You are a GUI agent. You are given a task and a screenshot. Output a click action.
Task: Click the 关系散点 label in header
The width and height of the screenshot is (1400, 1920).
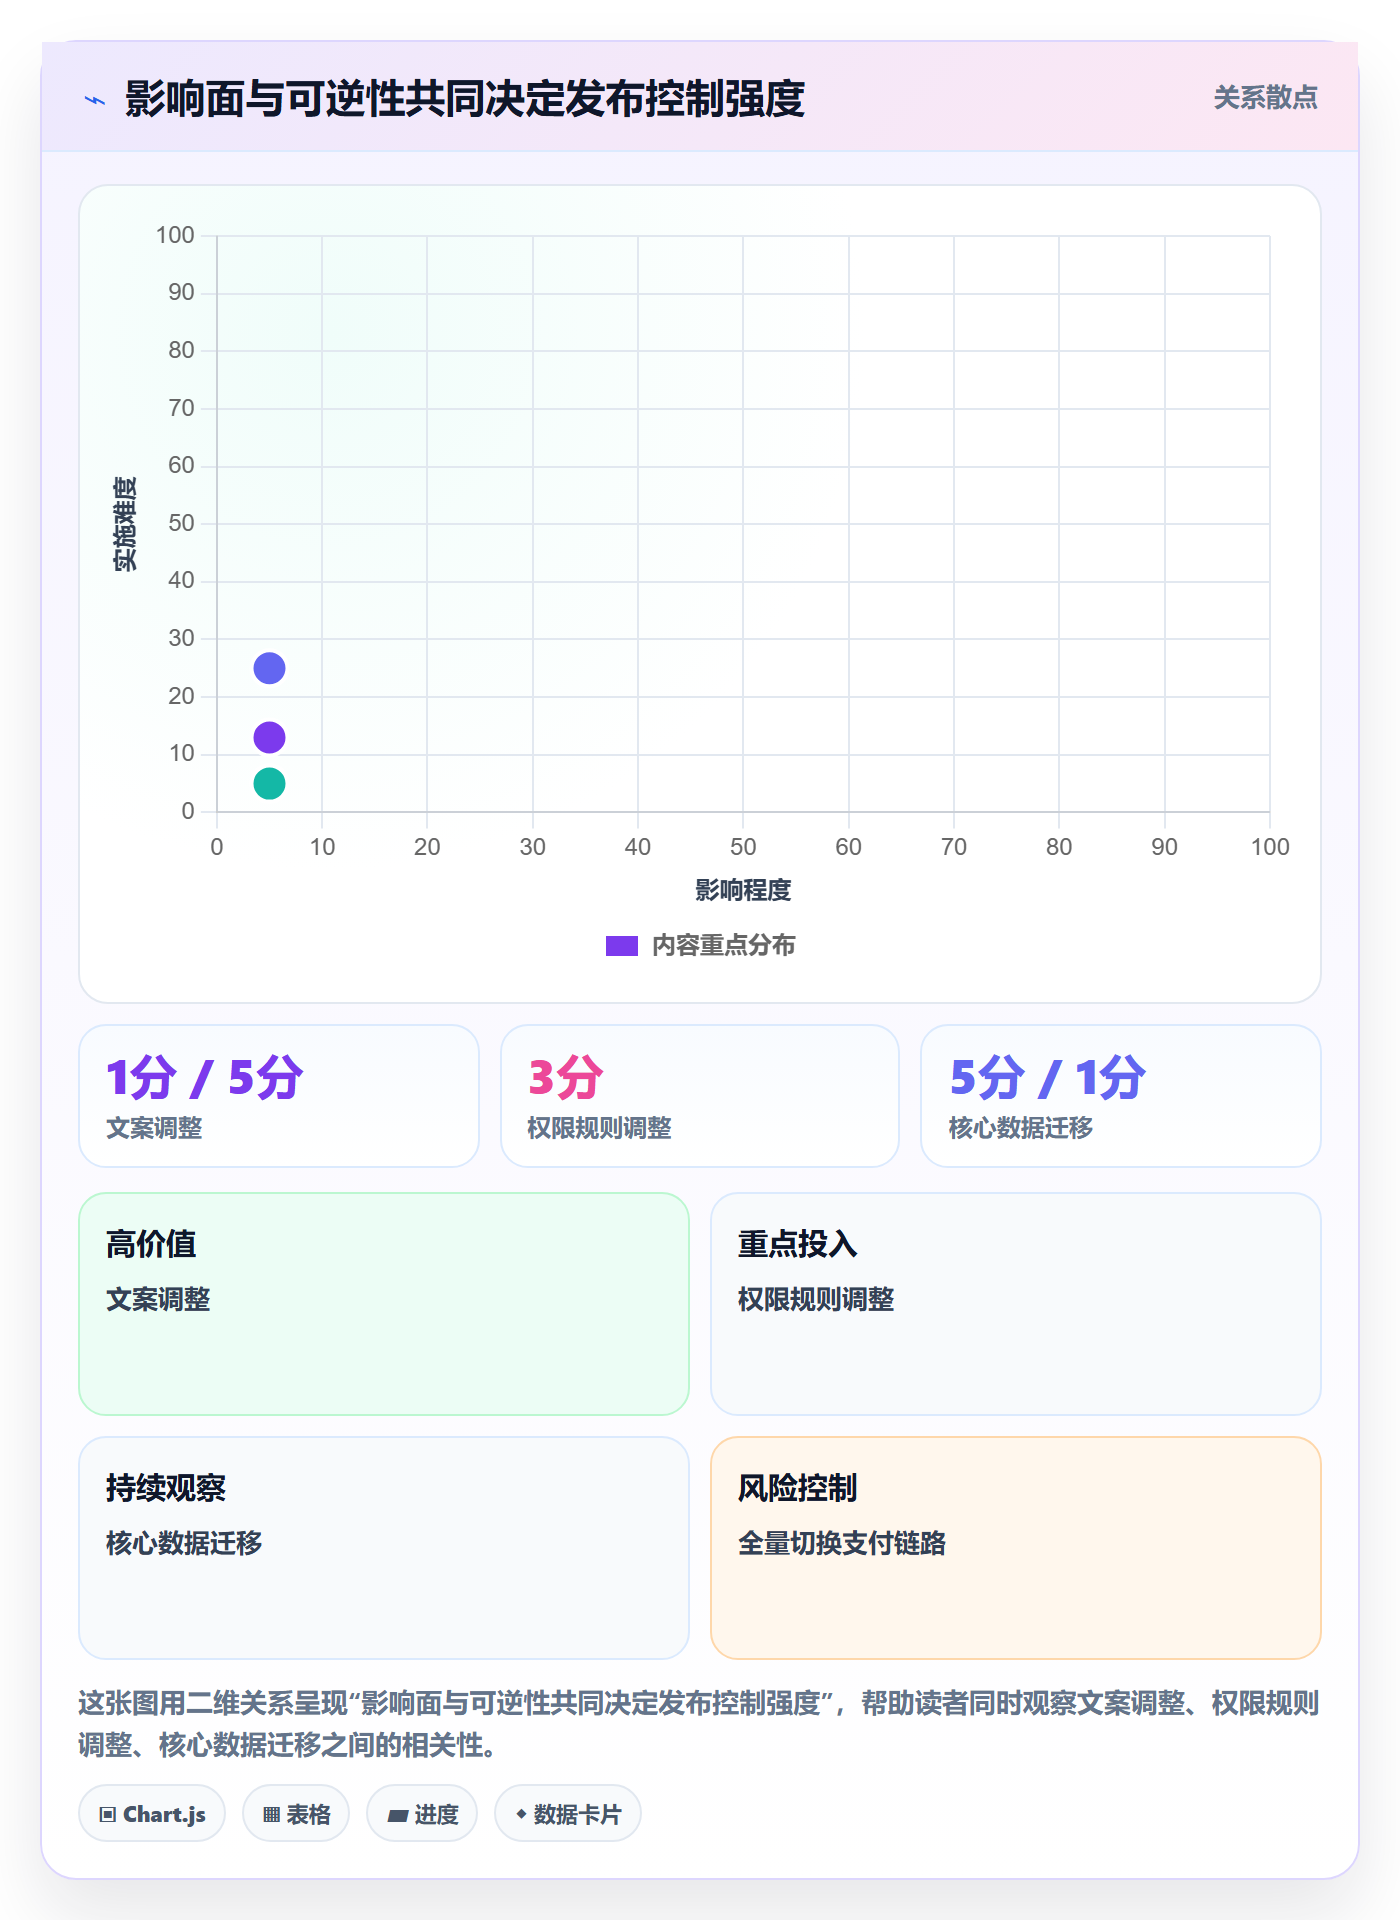(1265, 98)
